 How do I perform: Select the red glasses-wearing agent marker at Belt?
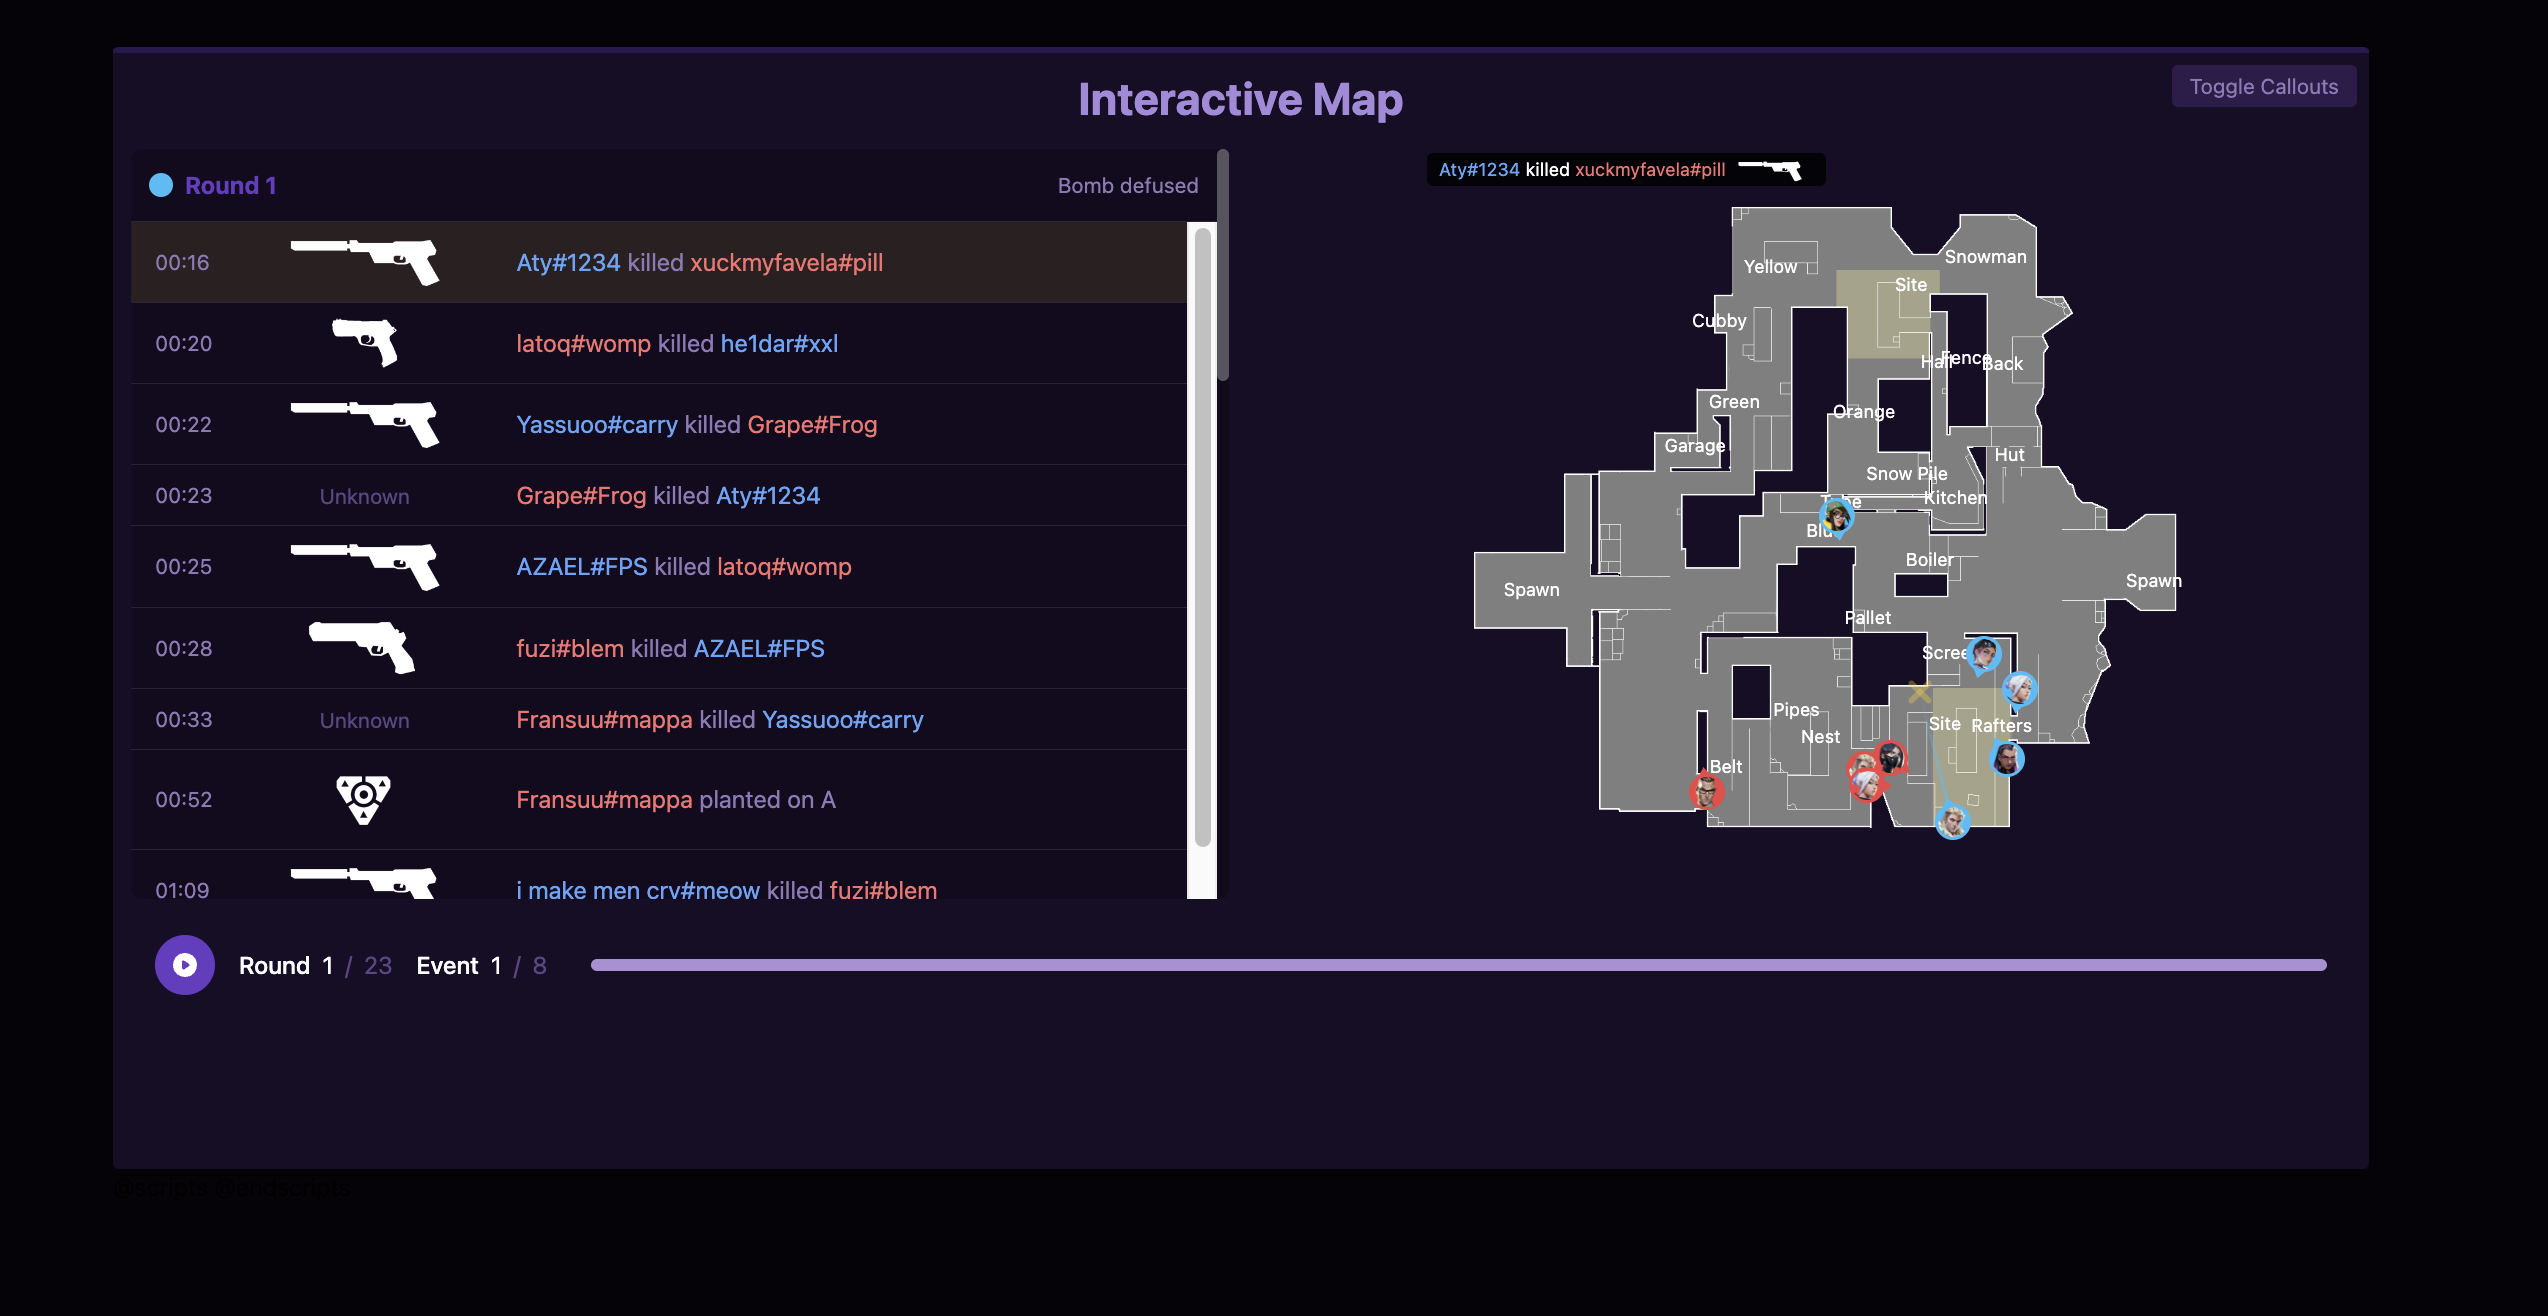[1707, 790]
